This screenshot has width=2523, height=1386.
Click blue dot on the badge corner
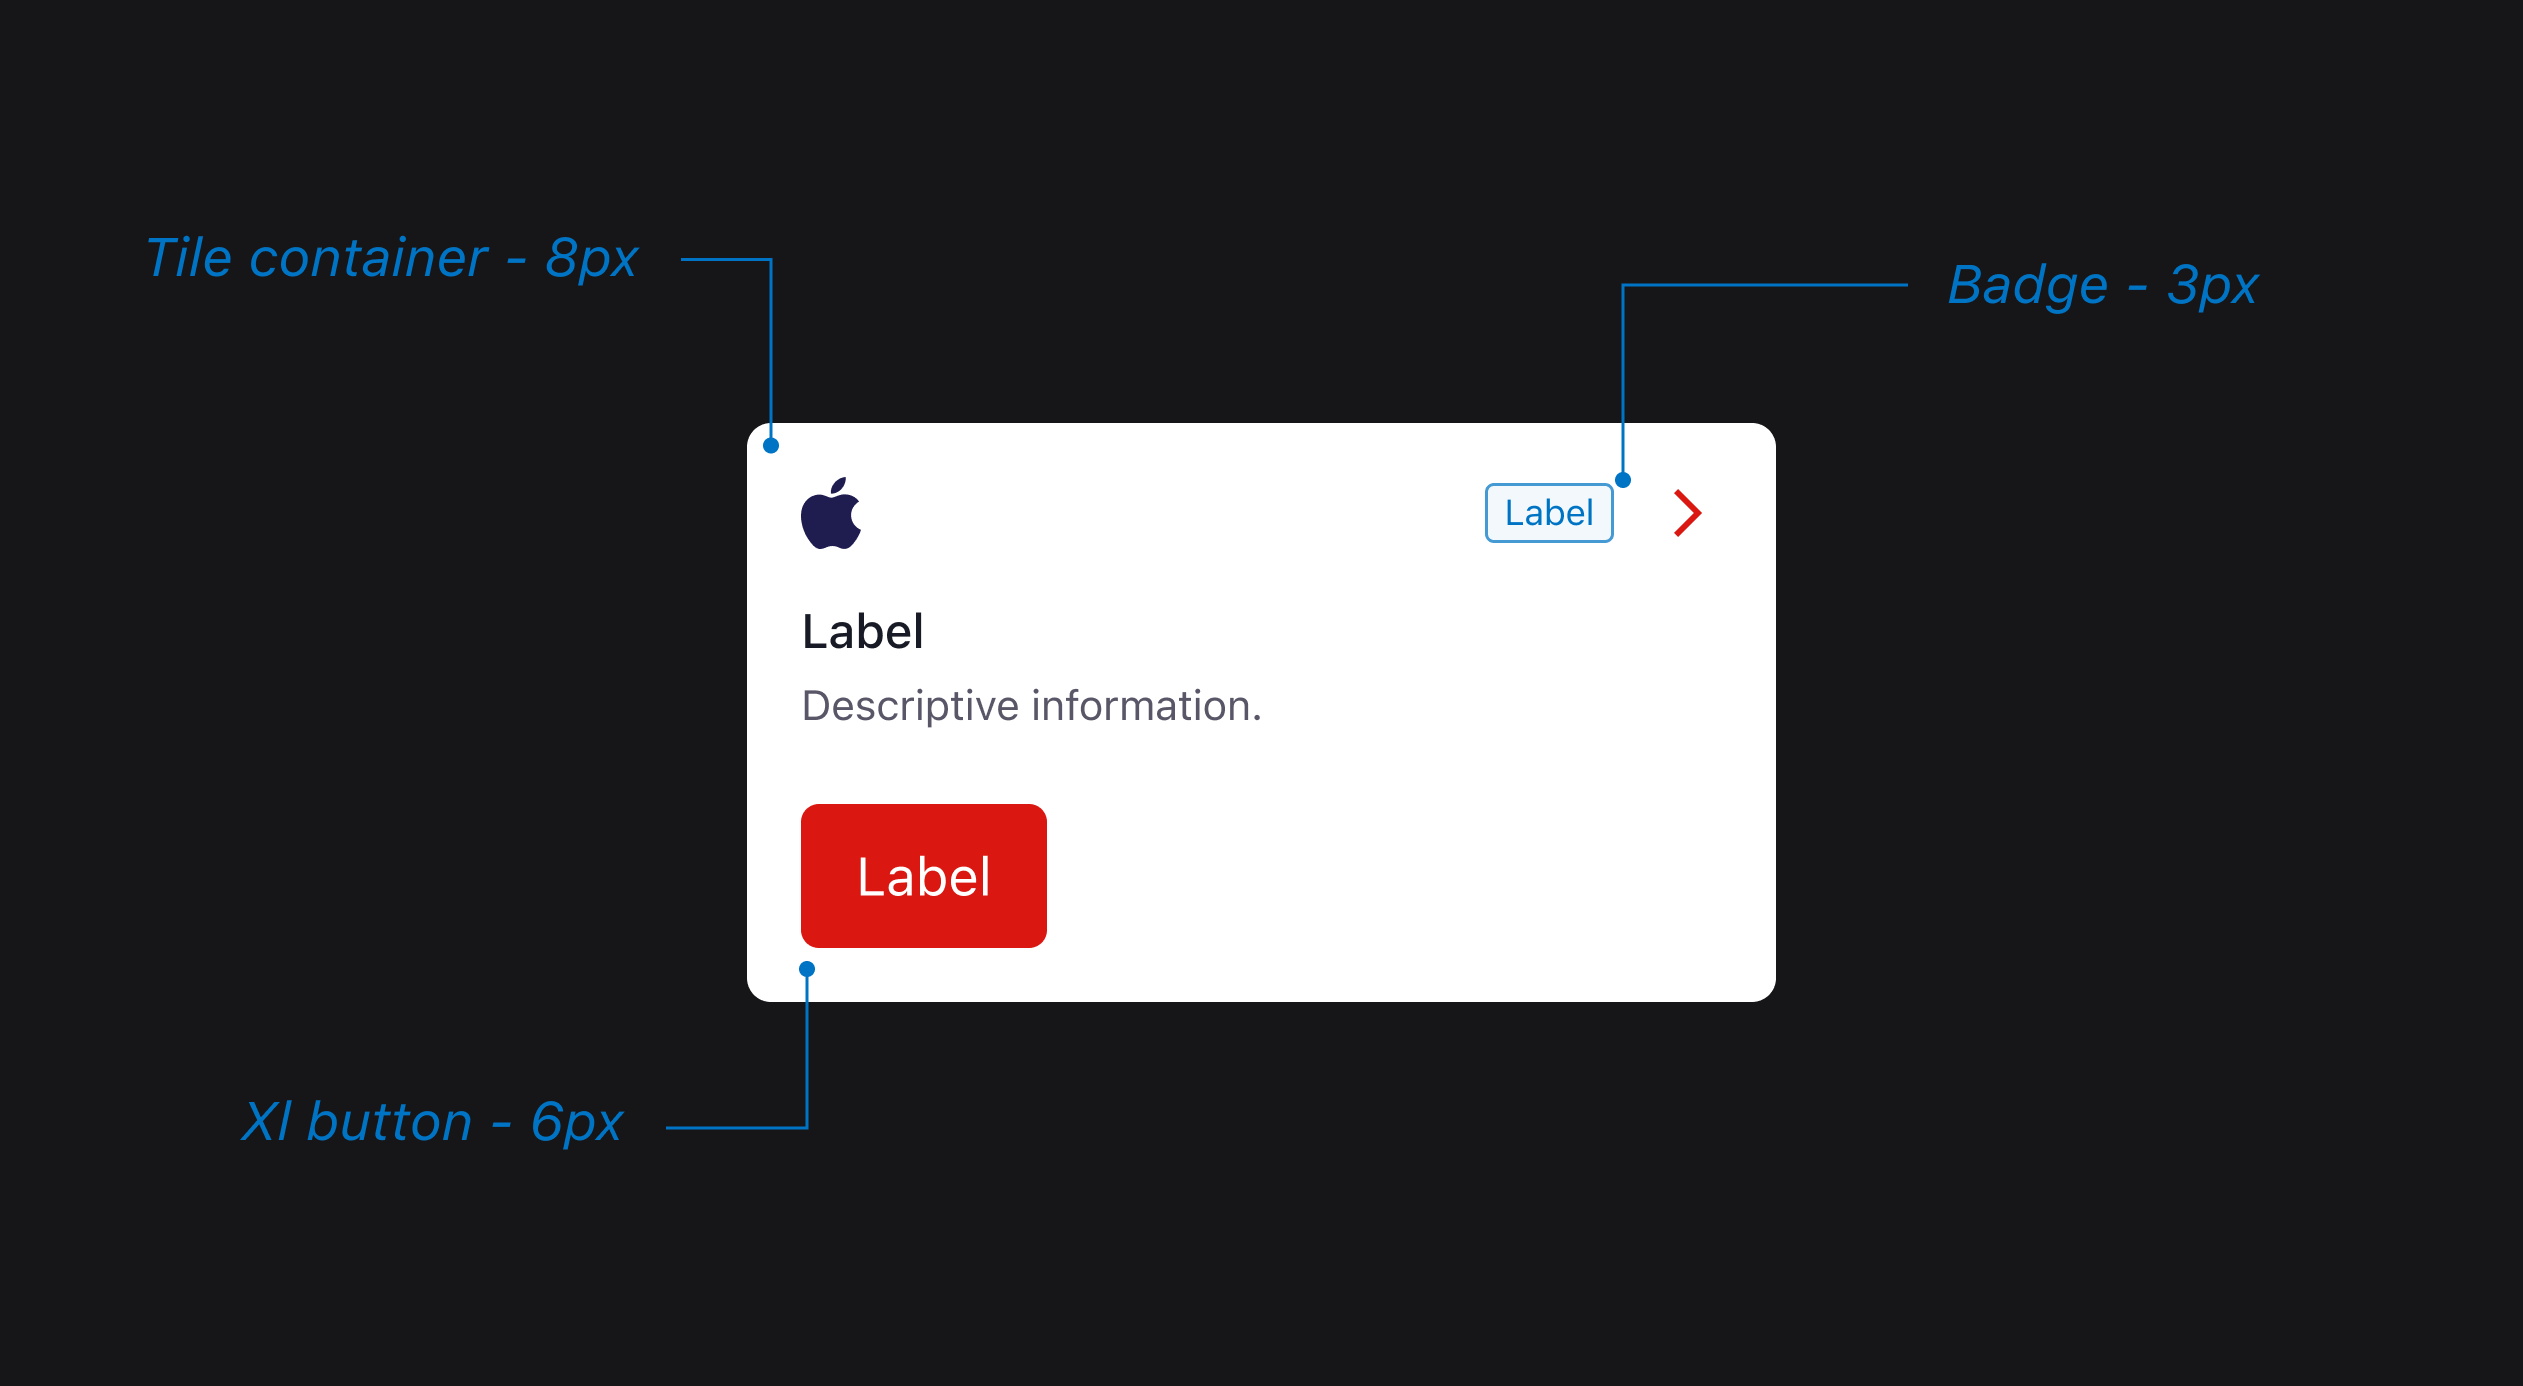pyautogui.click(x=1623, y=480)
